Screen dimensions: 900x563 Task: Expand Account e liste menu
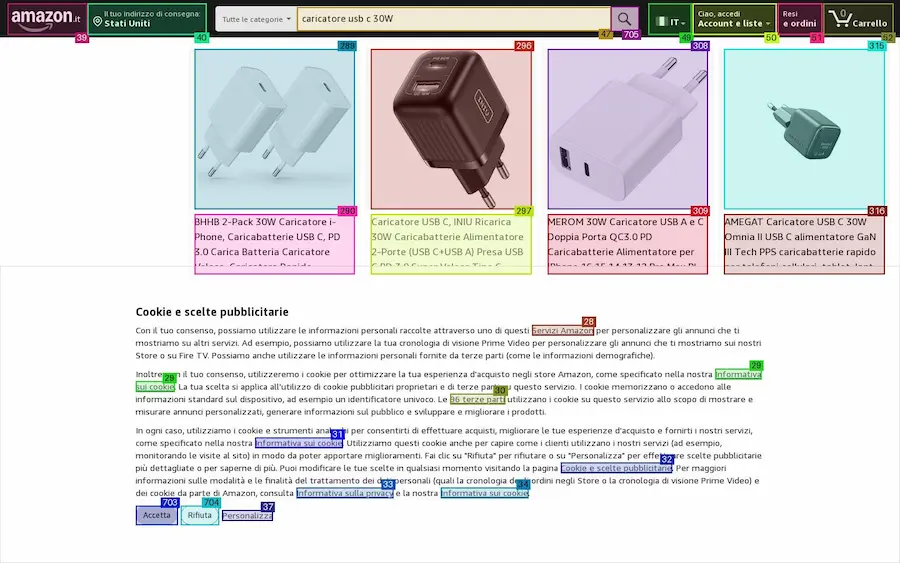734,19
